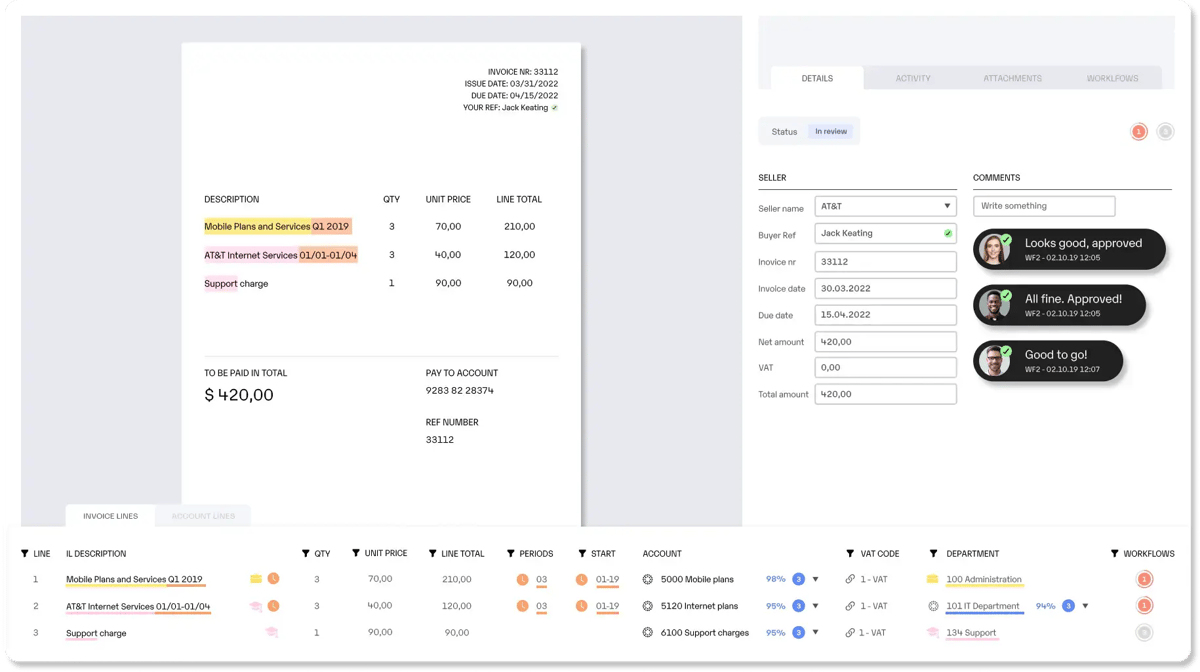Click the red notification badge beside Status
Viewport: 1200px width, 672px height.
(1139, 132)
